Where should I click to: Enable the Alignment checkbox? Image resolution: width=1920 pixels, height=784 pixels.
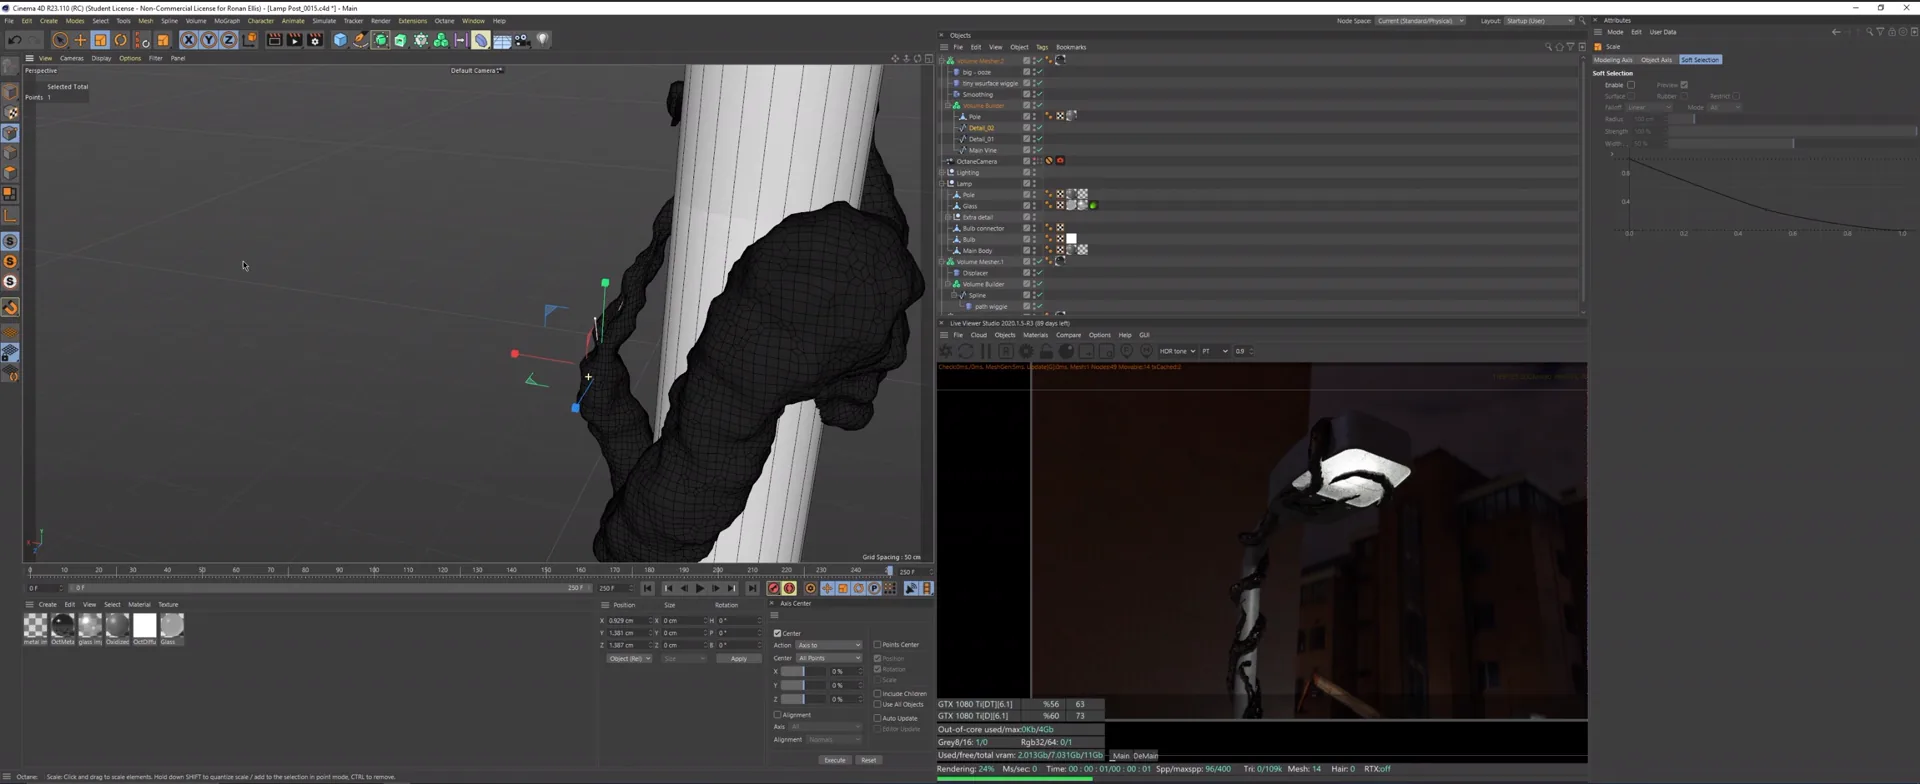(x=777, y=715)
